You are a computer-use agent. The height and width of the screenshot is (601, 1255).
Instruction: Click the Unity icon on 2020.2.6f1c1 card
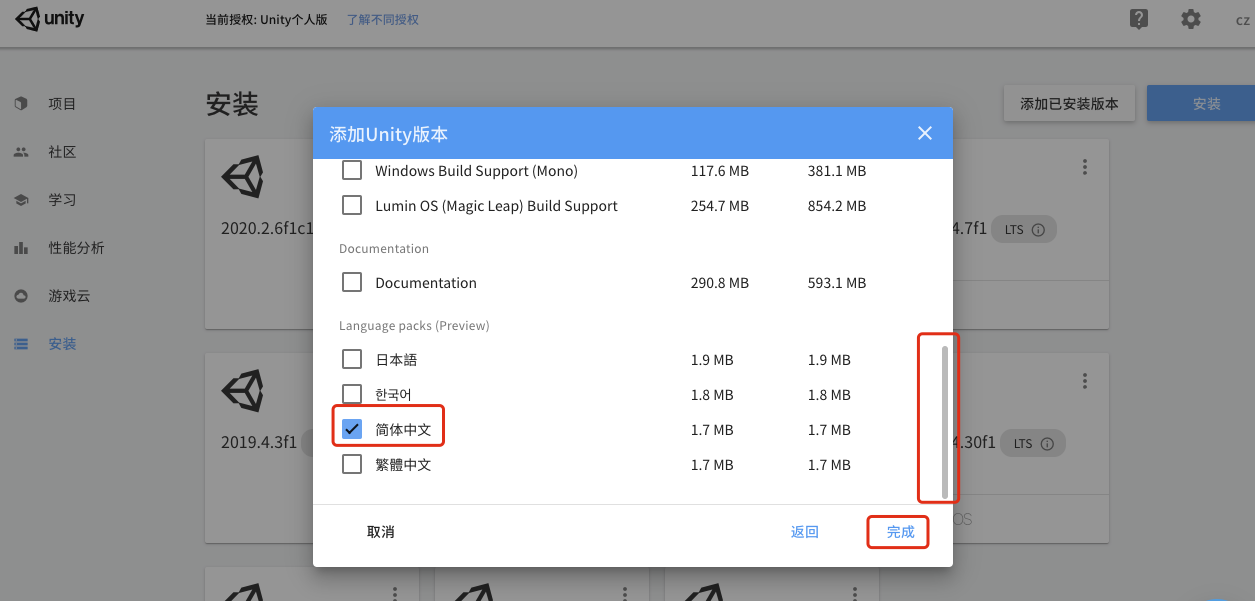click(x=243, y=177)
